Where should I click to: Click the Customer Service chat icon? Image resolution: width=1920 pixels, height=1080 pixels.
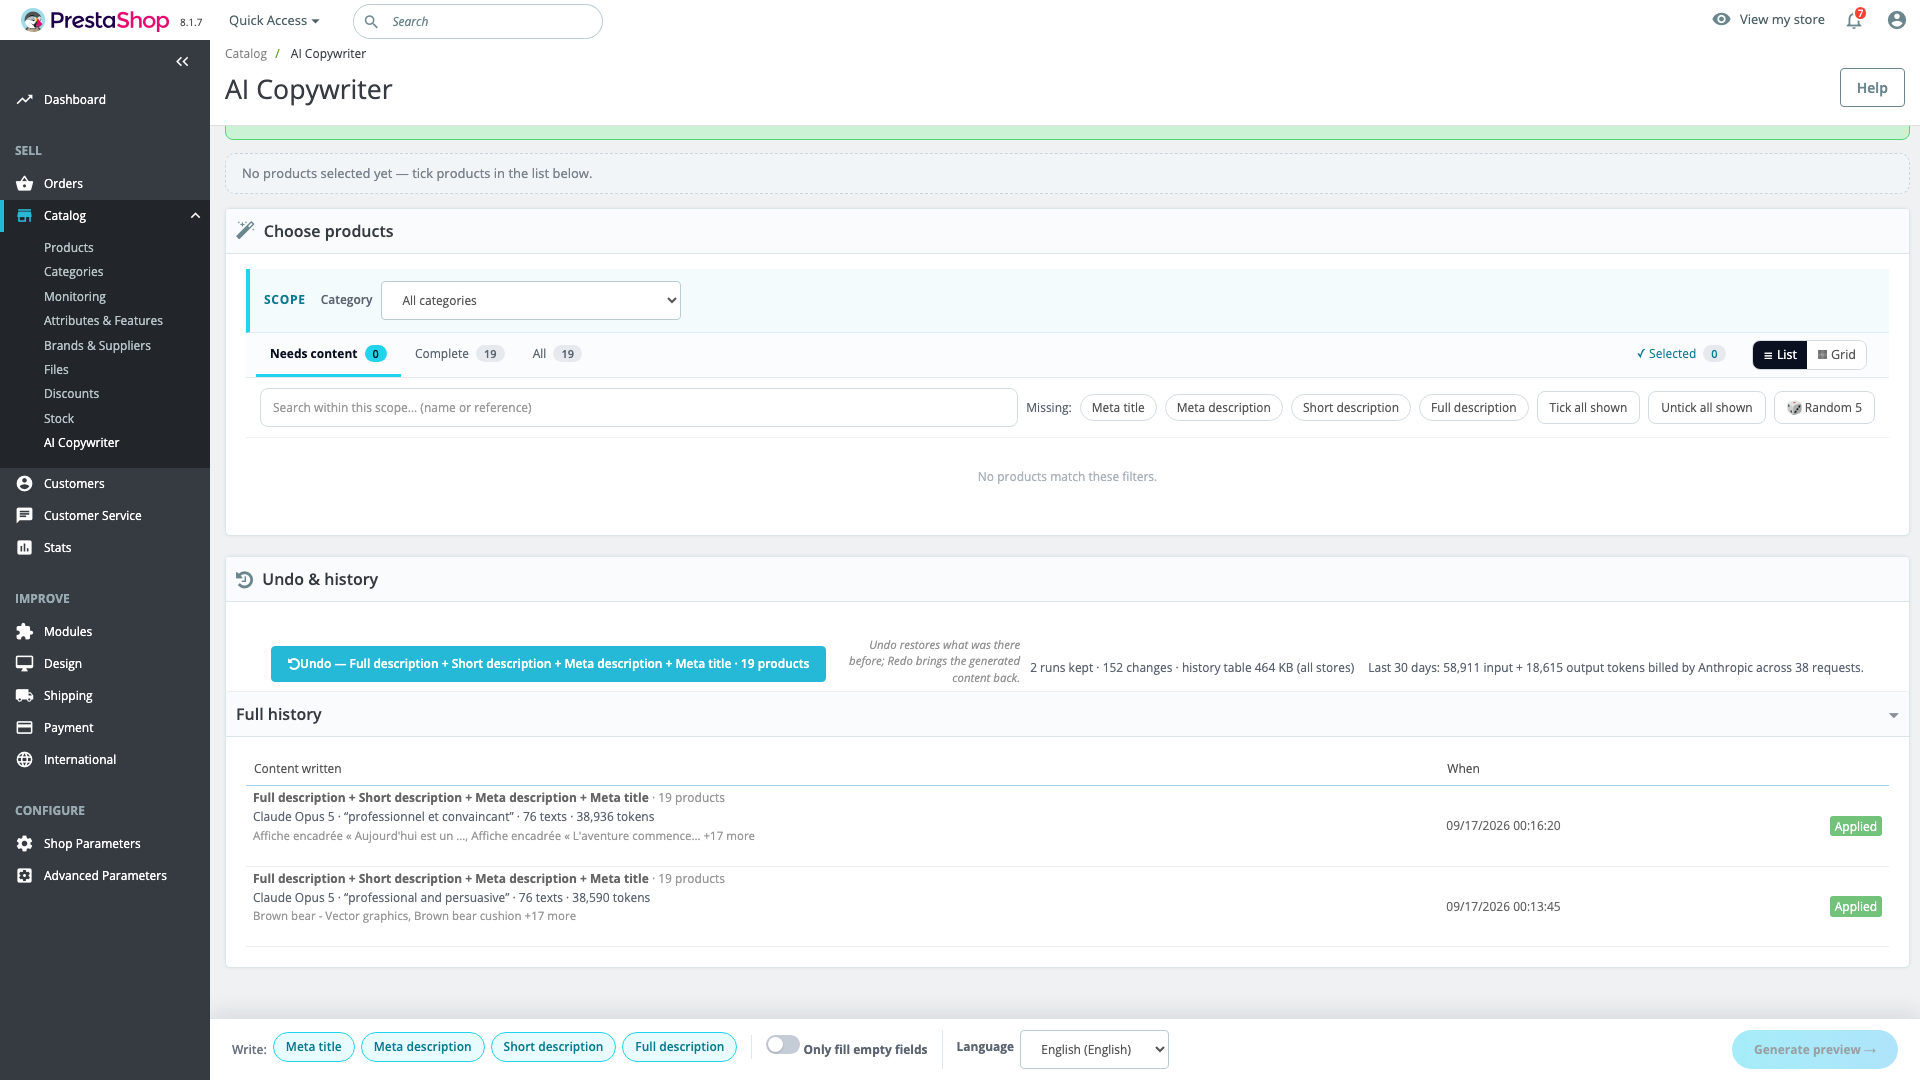[x=25, y=516]
